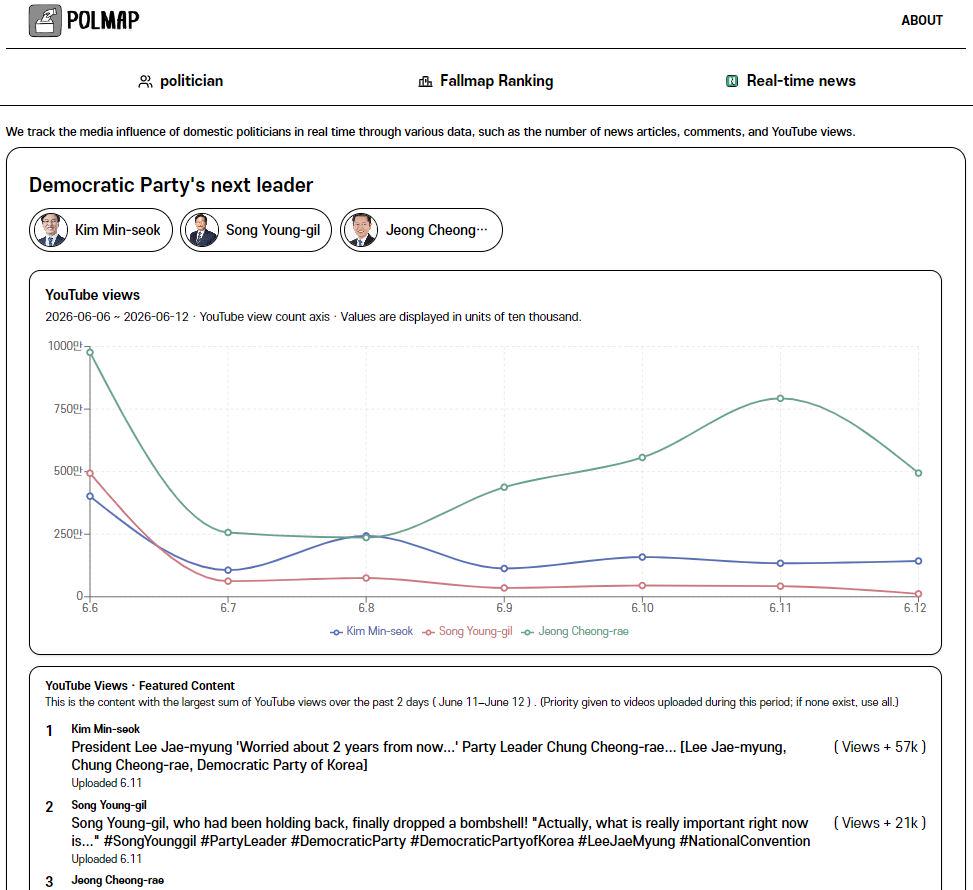Click Kim Min-seok data point at 6.11
Image resolution: width=973 pixels, height=890 pixels.
781,564
